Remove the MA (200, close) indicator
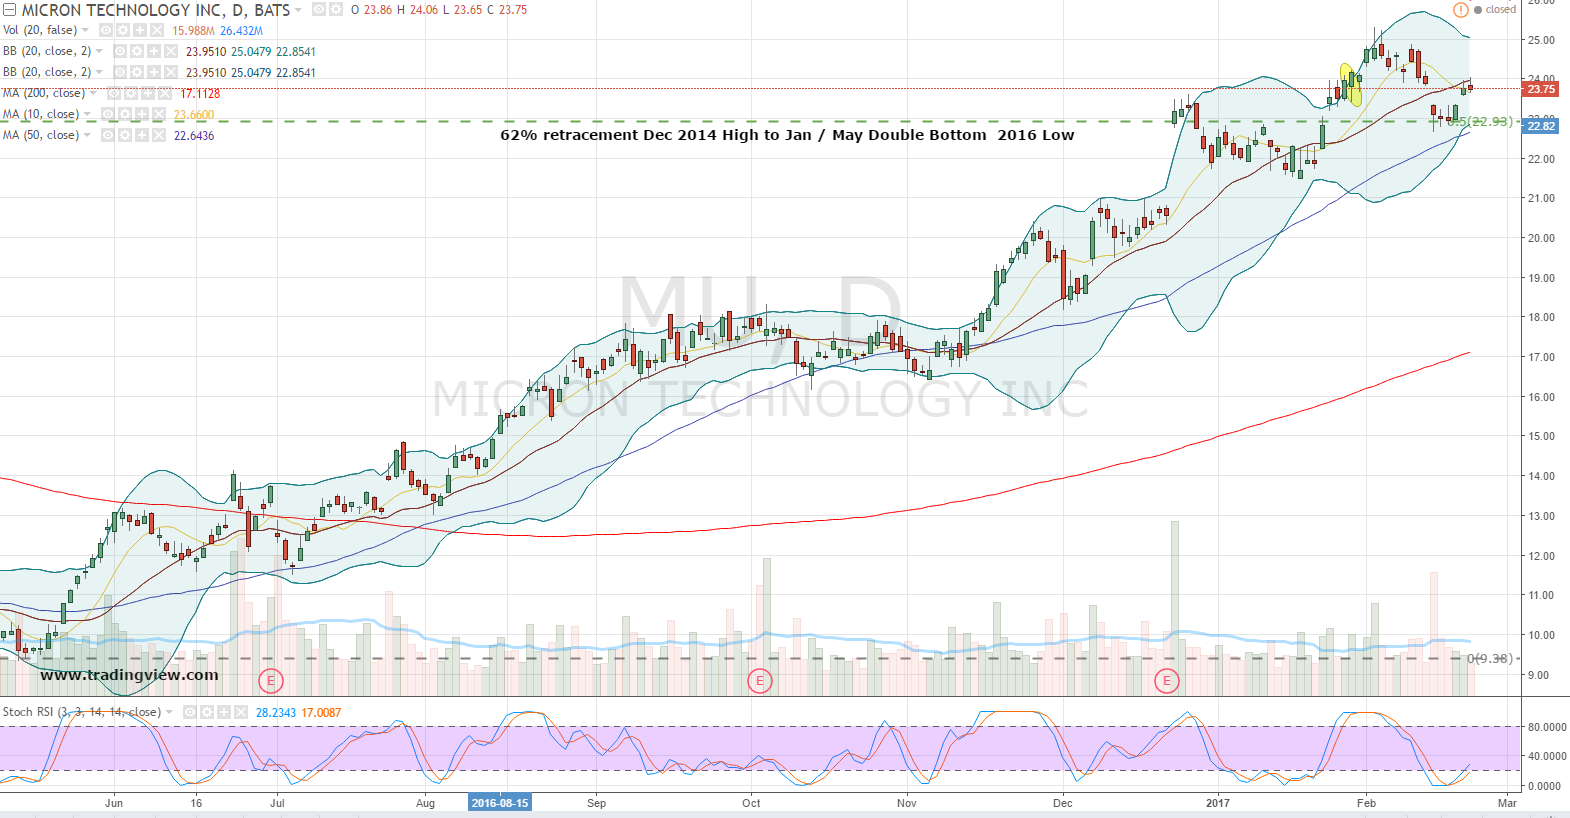This screenshot has height=818, width=1570. [x=165, y=93]
